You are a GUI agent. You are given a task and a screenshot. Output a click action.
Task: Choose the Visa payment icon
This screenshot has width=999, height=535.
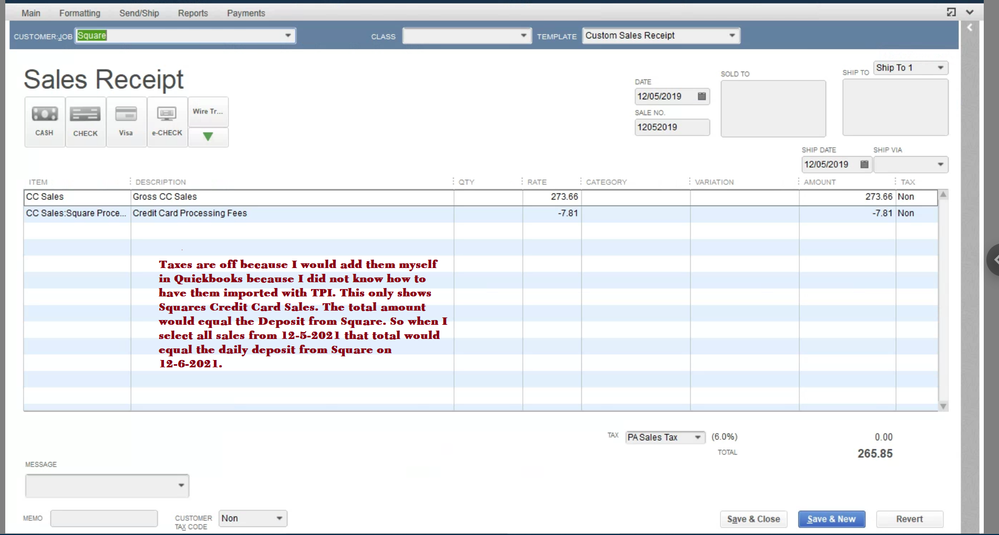[126, 121]
